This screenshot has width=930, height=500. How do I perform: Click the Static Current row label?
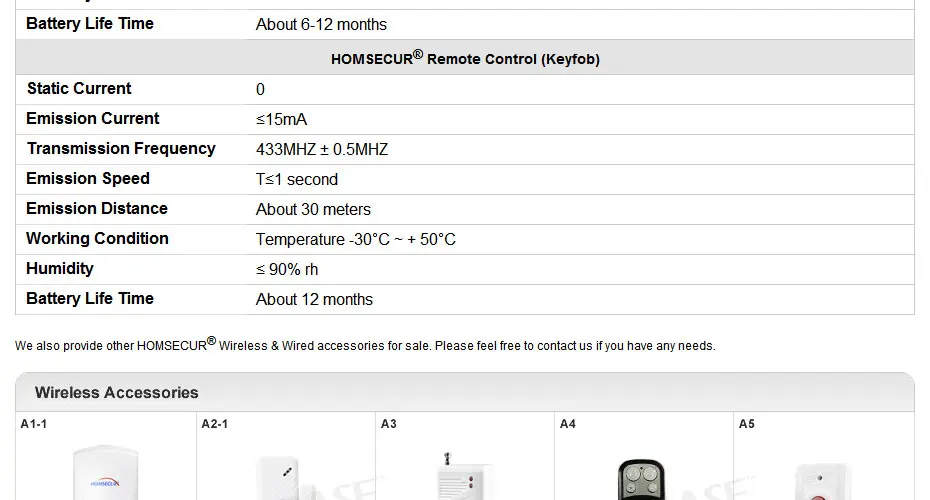[79, 88]
